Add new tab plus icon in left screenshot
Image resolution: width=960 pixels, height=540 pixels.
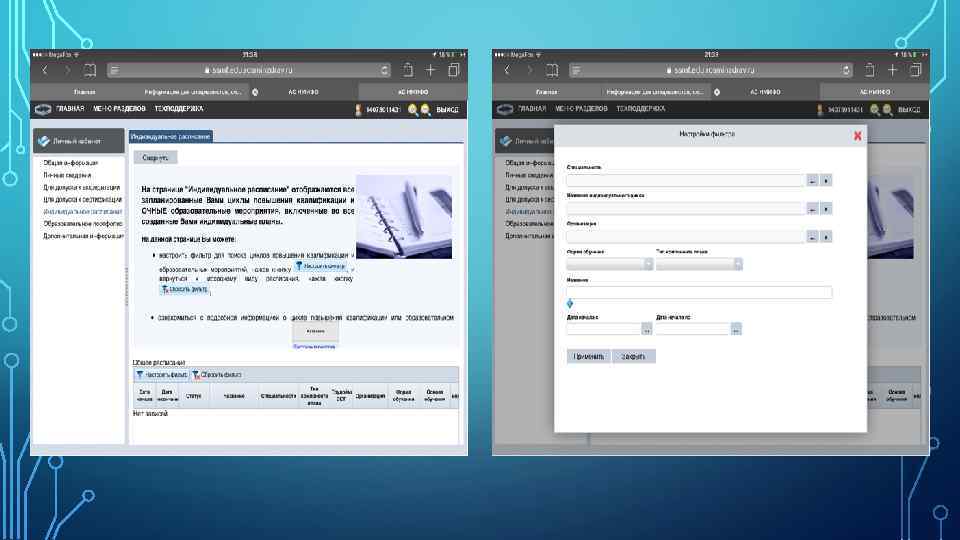point(430,70)
